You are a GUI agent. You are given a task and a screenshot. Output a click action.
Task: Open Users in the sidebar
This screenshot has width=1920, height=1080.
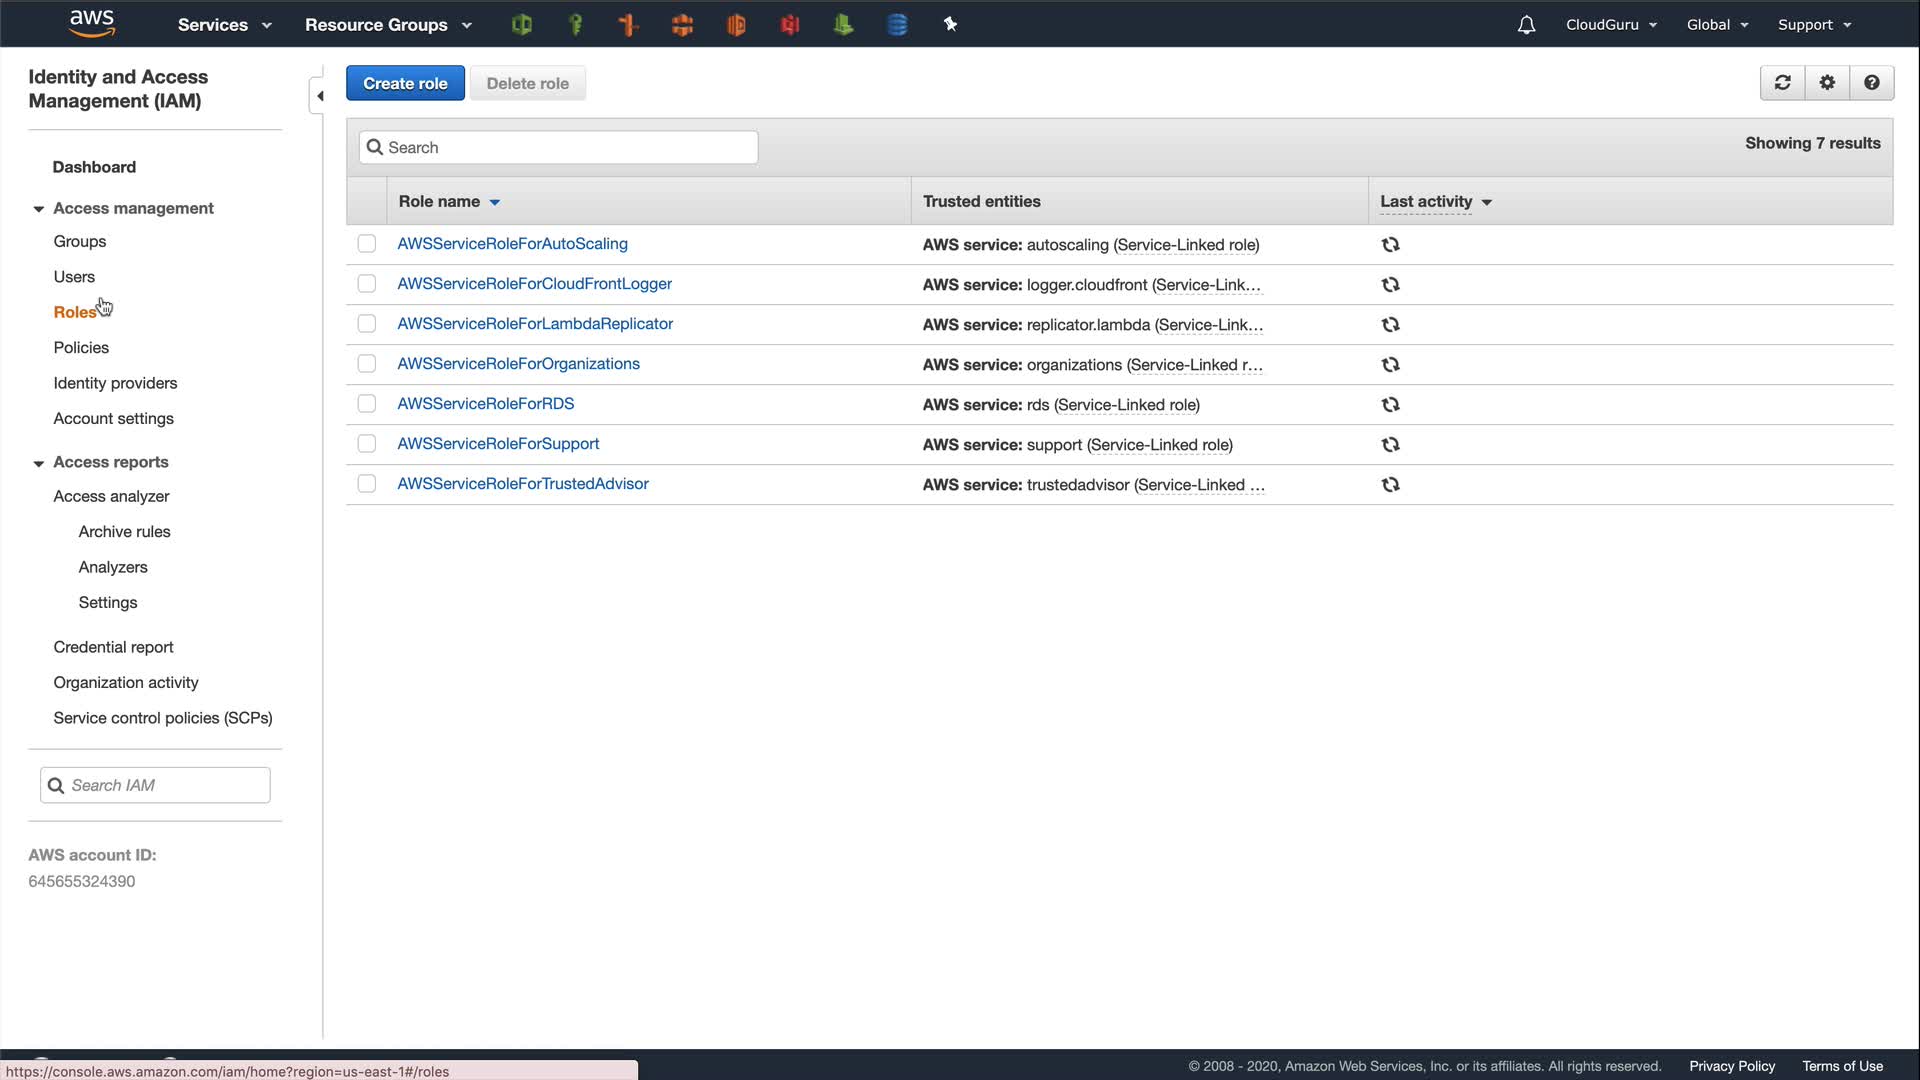(74, 277)
